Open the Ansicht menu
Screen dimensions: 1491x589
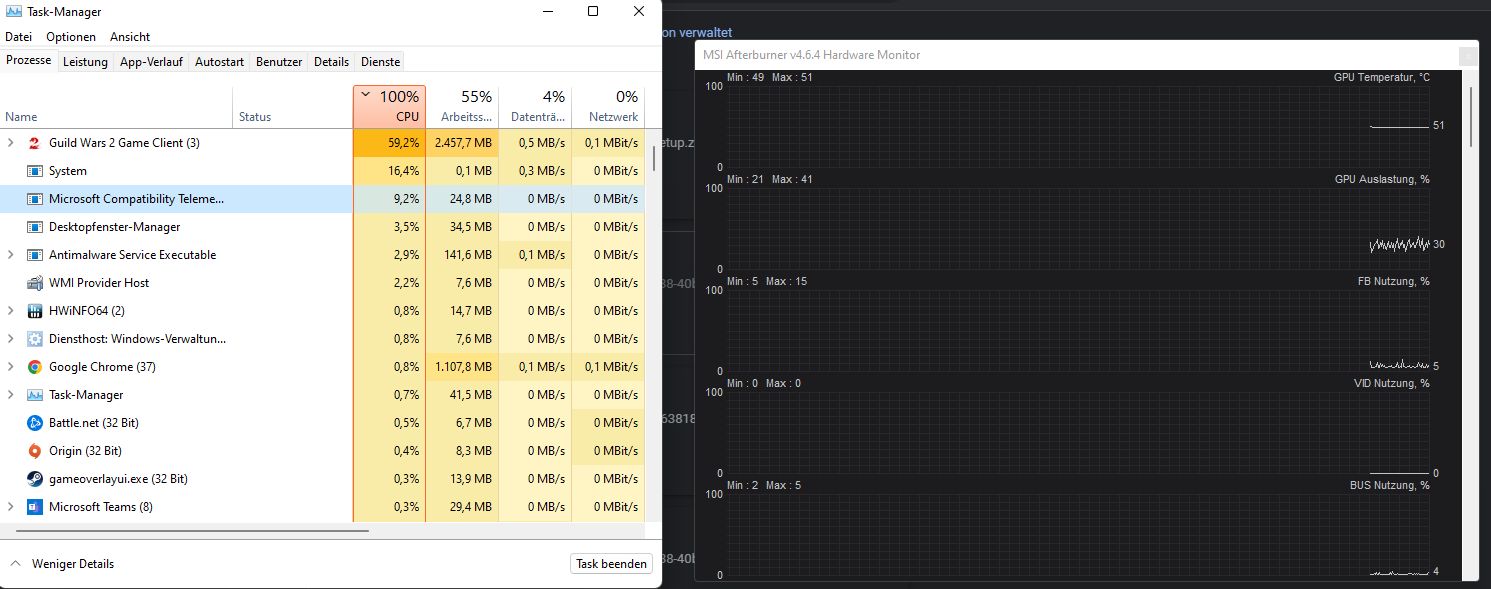pyautogui.click(x=130, y=37)
